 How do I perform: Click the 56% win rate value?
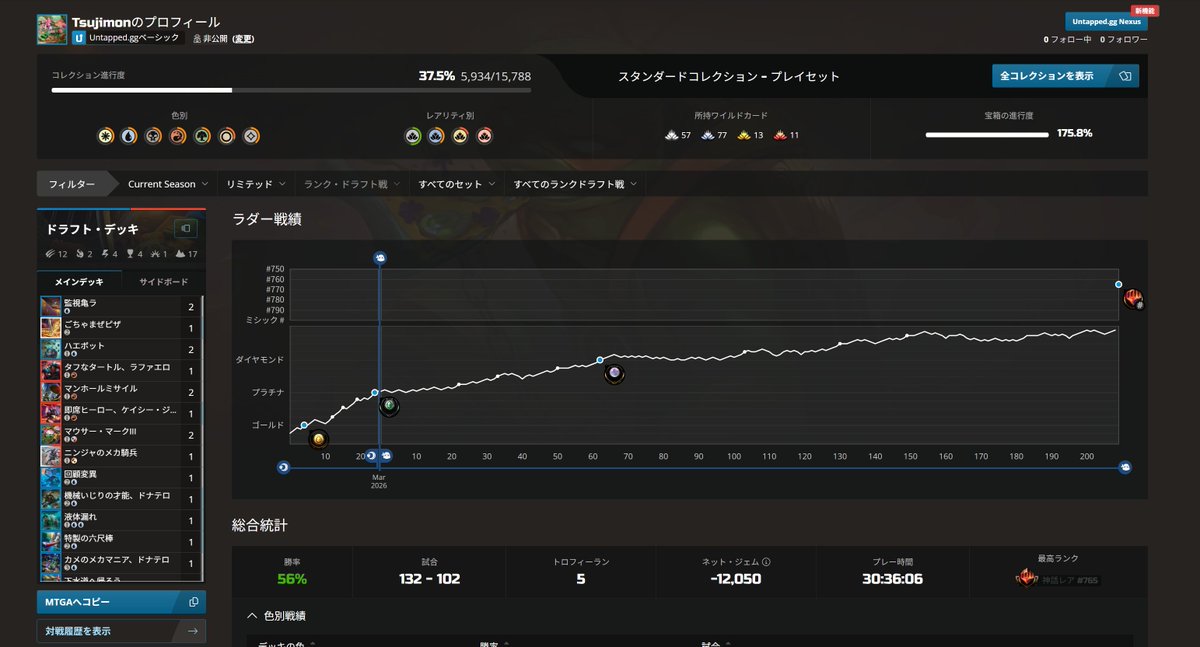pos(292,579)
